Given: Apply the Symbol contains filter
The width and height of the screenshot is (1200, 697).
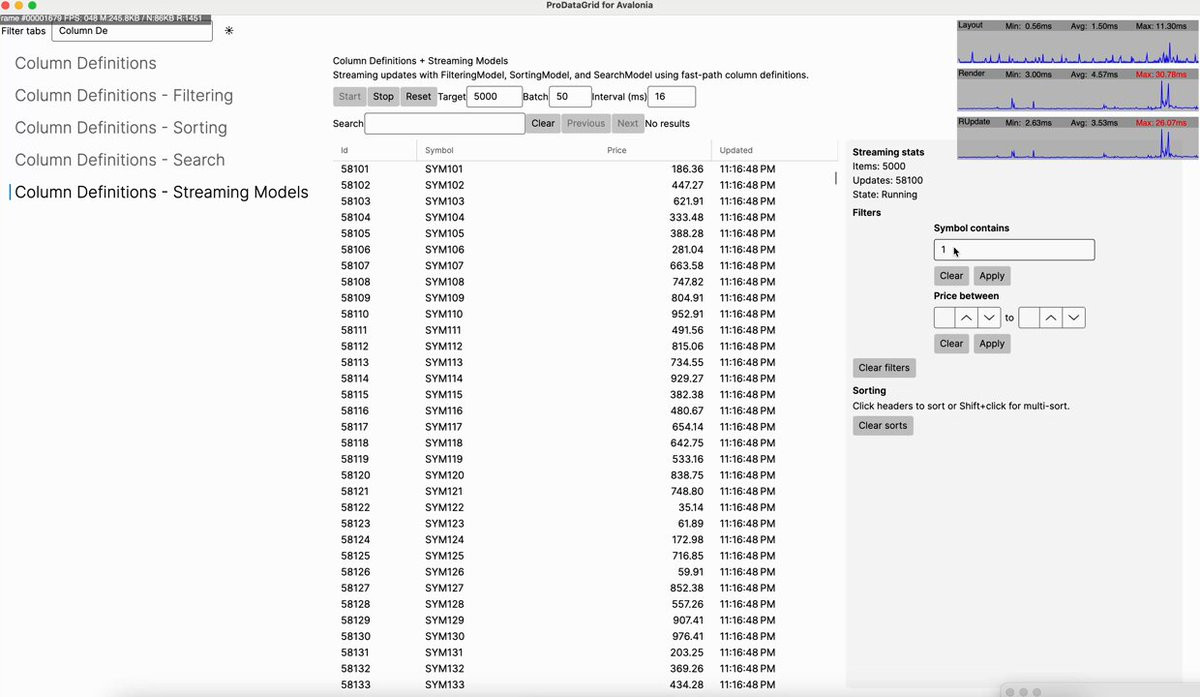Looking at the screenshot, I should point(992,276).
